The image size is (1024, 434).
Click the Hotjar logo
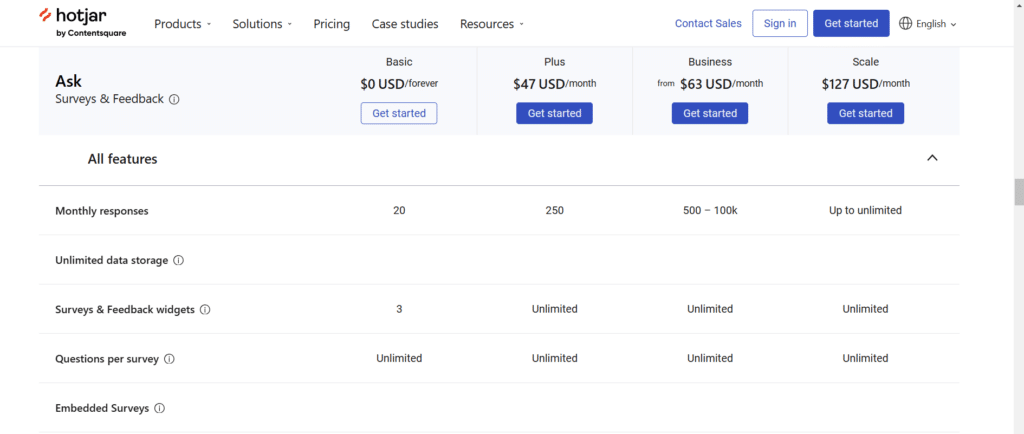(82, 23)
